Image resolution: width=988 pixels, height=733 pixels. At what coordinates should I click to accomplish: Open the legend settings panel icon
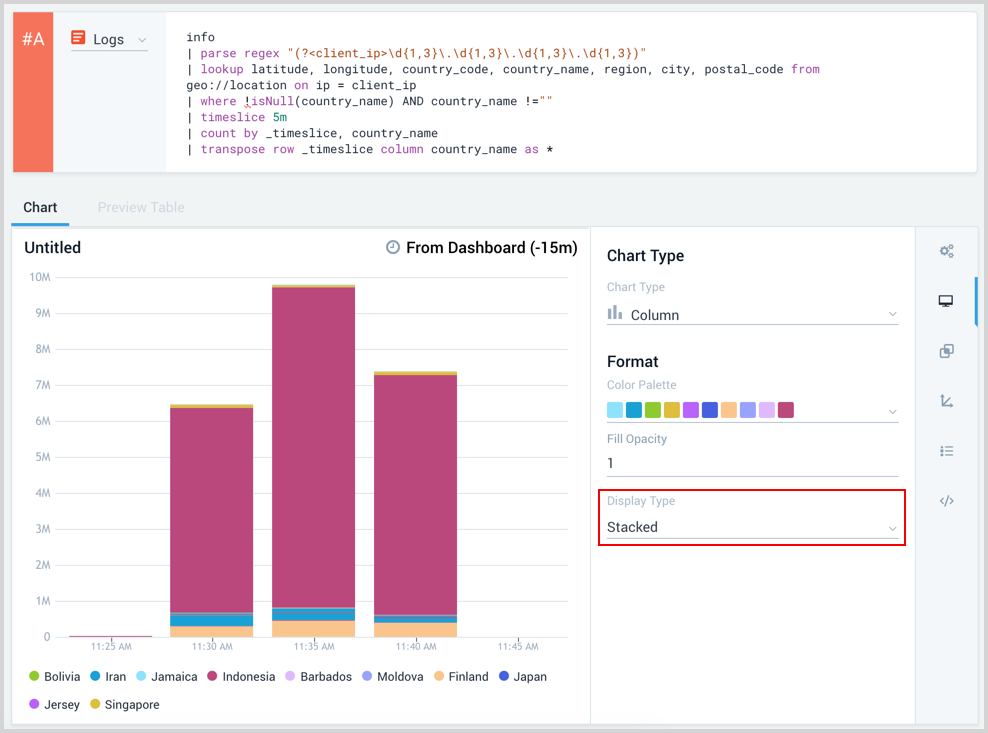(946, 451)
